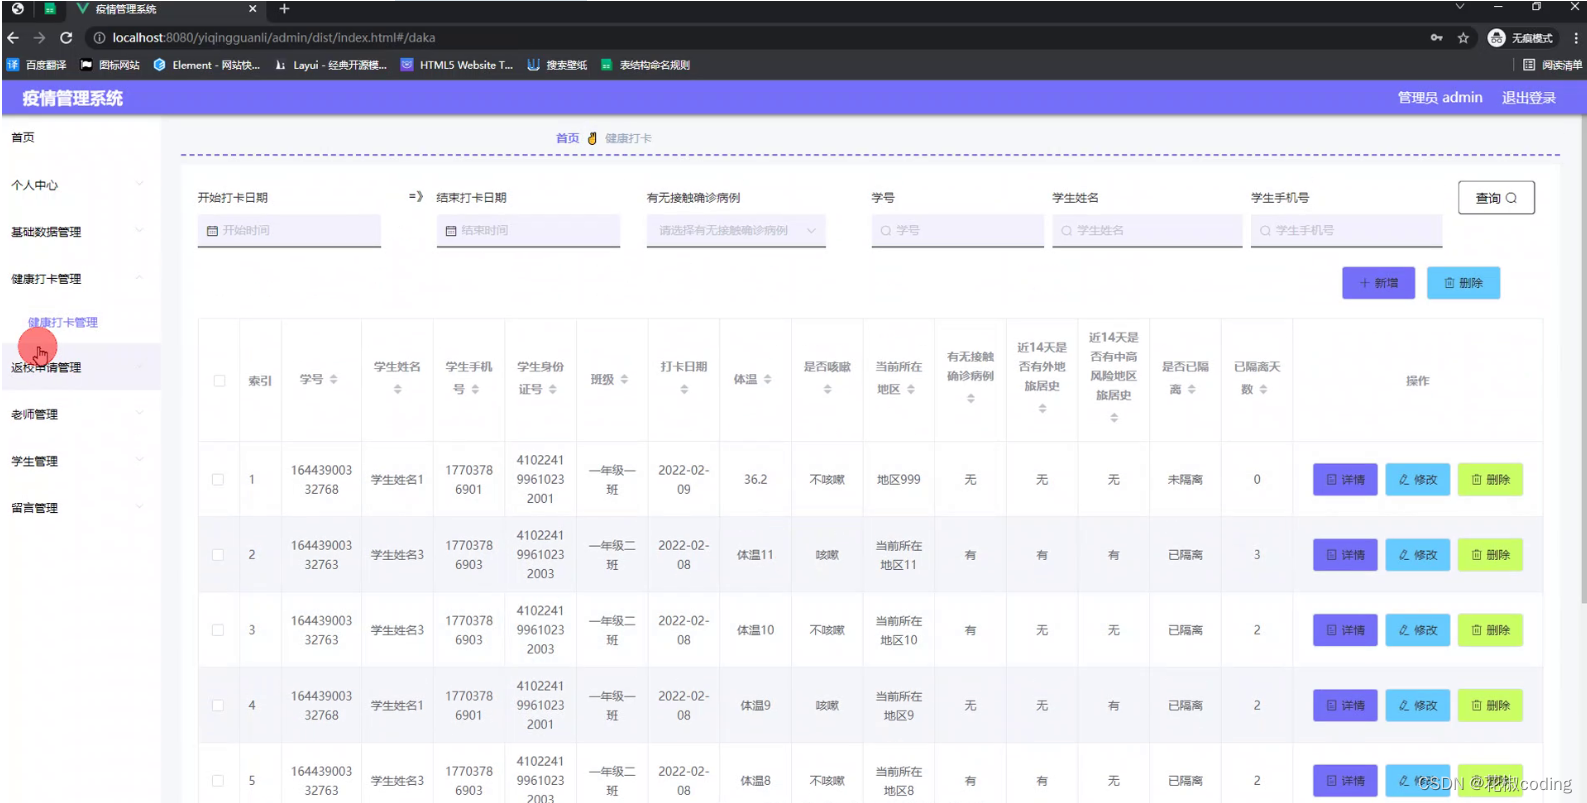Click 修改 for row 2
Image resolution: width=1587 pixels, height=803 pixels.
click(x=1417, y=555)
